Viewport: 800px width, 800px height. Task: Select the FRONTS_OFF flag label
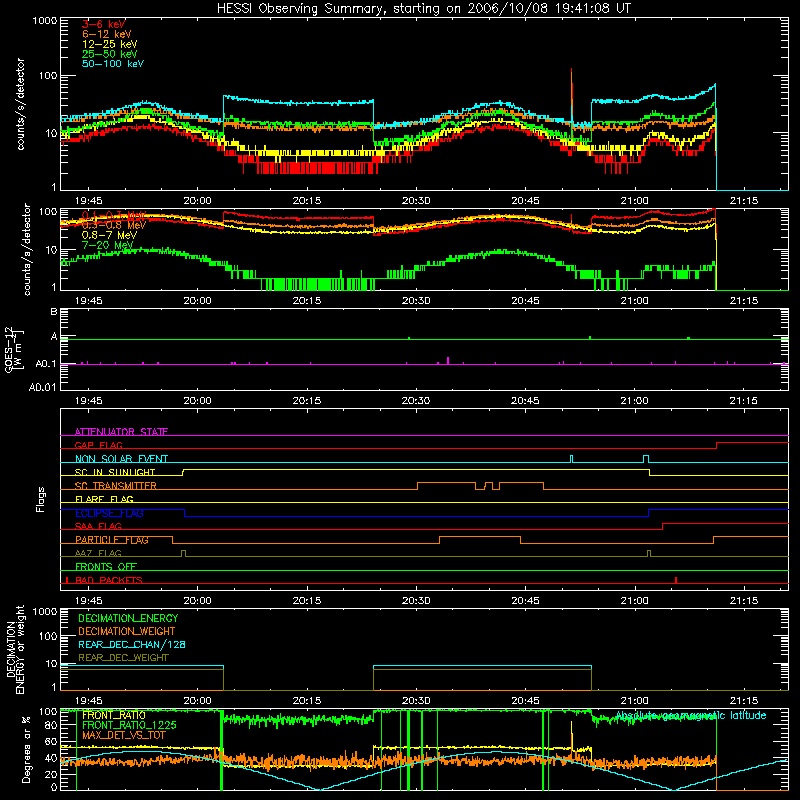coord(106,567)
